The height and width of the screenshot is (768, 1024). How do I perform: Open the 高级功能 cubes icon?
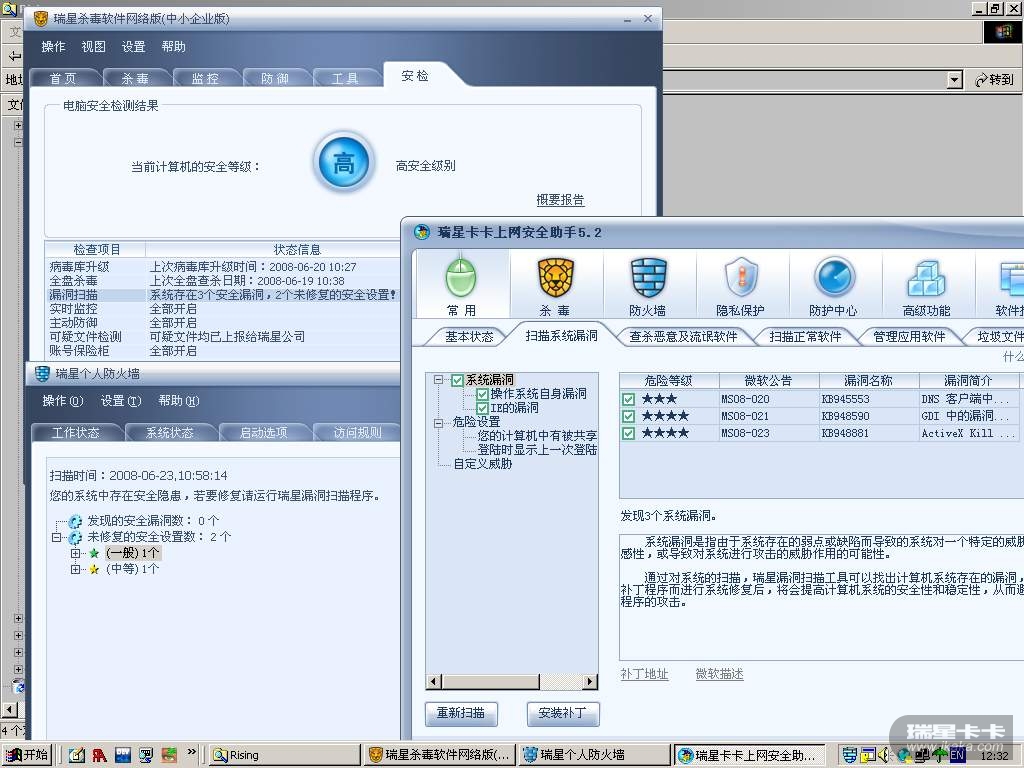pos(927,279)
